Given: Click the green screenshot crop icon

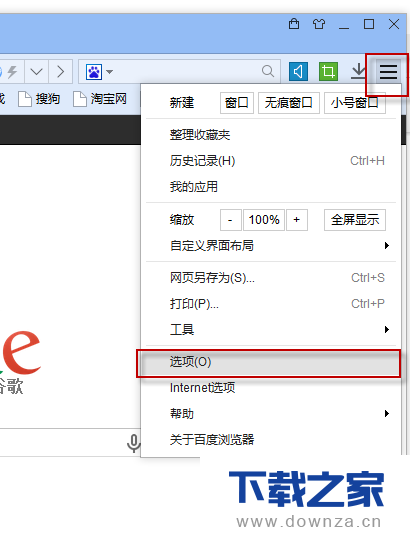Looking at the screenshot, I should (328, 72).
